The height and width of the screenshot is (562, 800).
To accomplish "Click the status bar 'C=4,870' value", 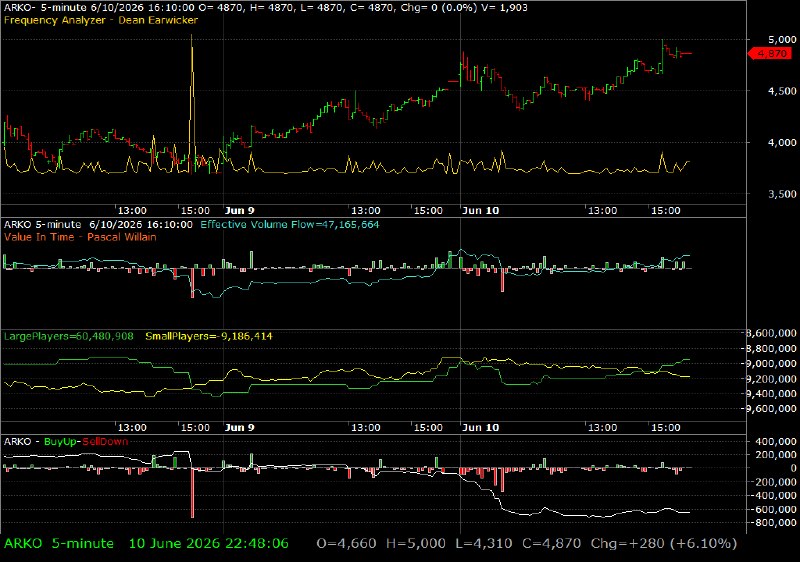I will point(552,544).
